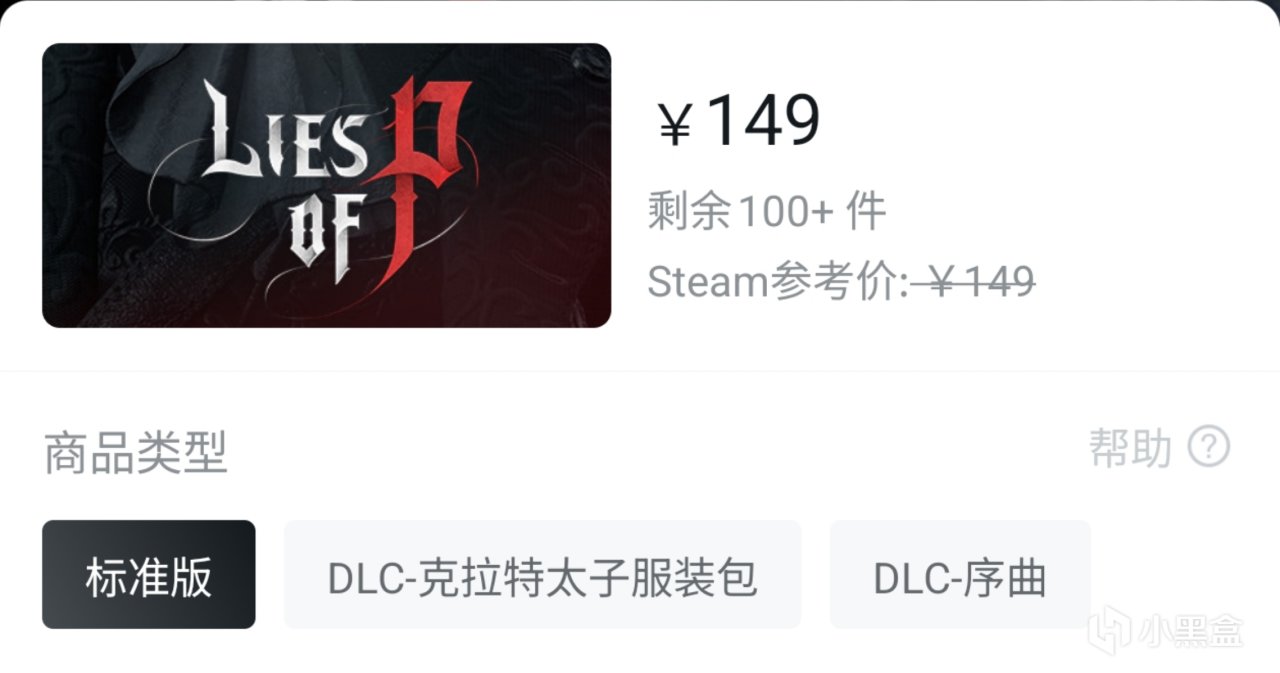The width and height of the screenshot is (1280, 673).
Task: Pick the DLC-序曲 product type
Action: coord(960,575)
